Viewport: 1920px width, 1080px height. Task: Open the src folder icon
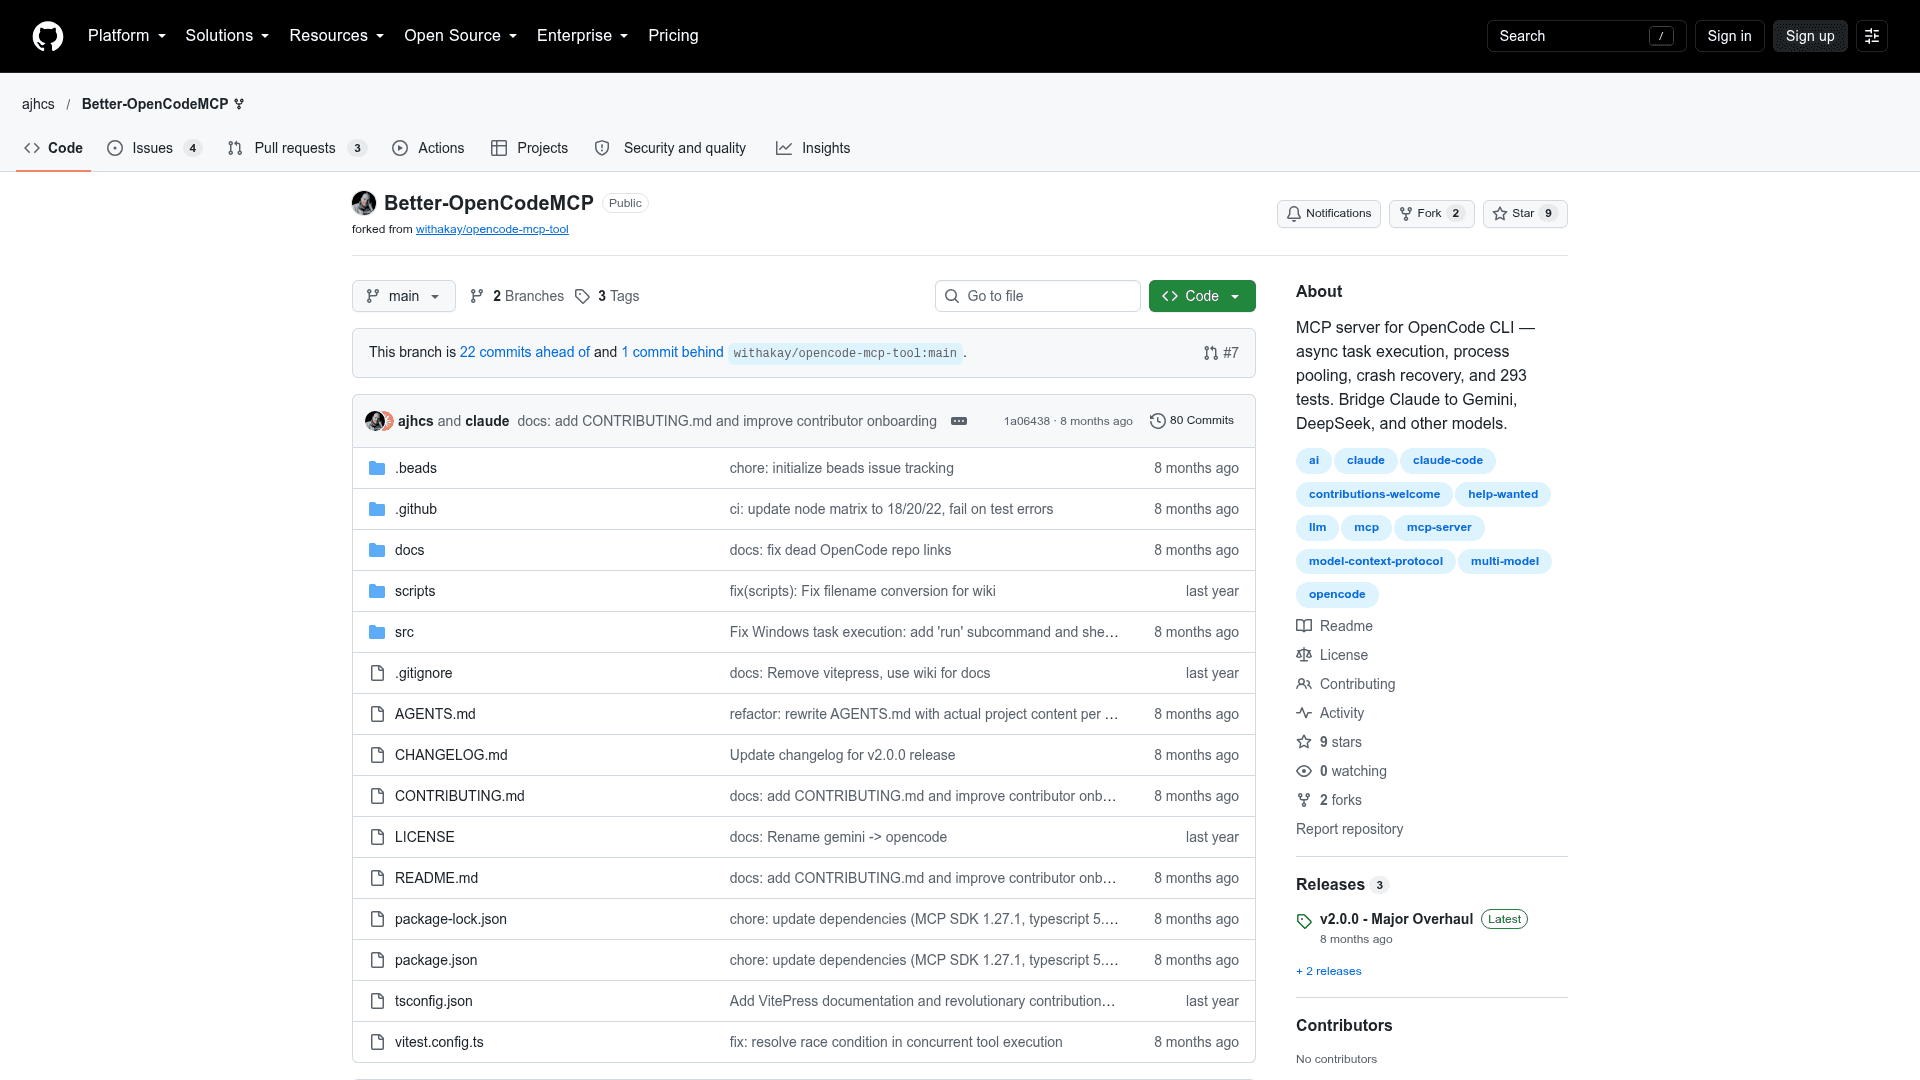[377, 632]
